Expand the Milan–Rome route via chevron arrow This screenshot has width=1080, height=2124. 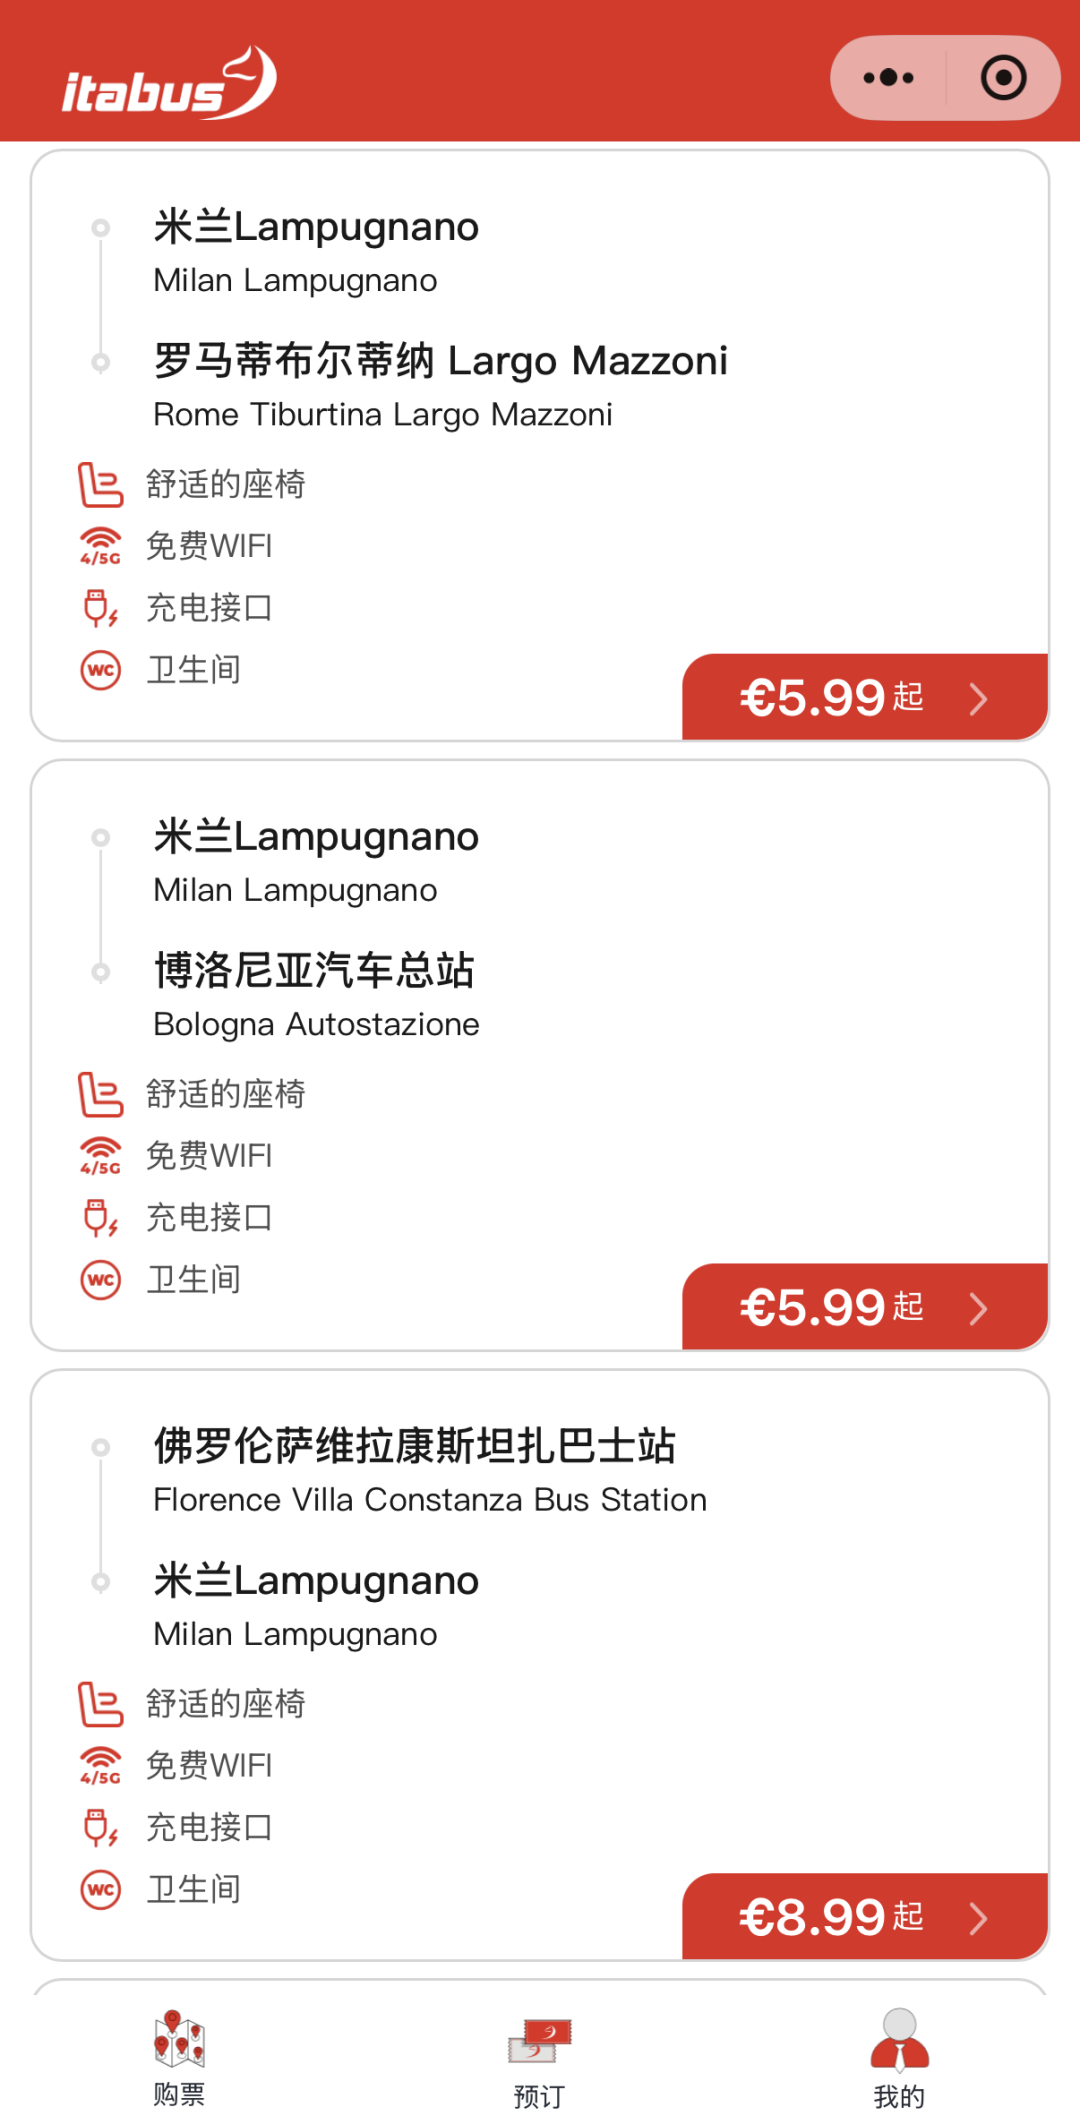tap(979, 699)
